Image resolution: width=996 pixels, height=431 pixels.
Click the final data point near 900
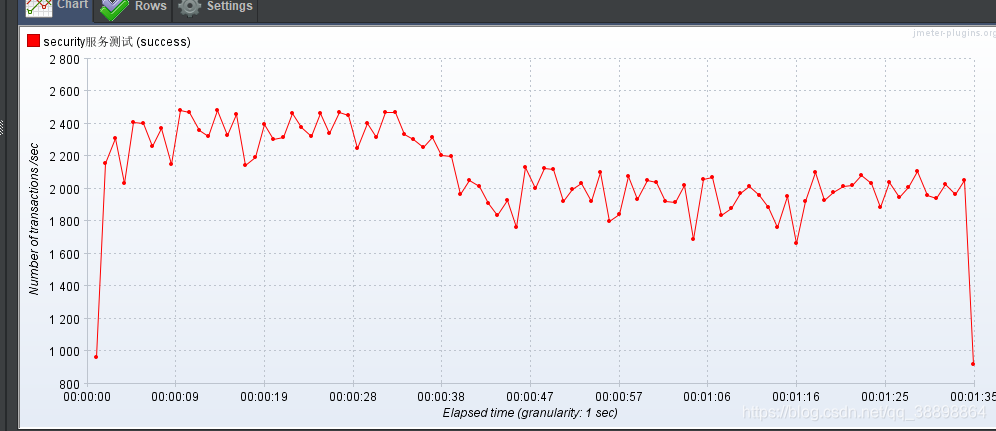(973, 364)
